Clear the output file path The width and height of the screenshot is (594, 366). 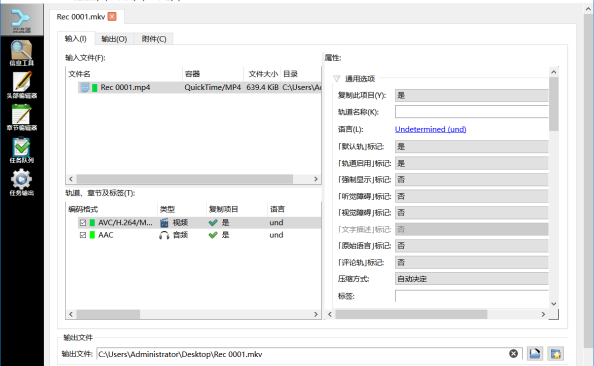513,353
